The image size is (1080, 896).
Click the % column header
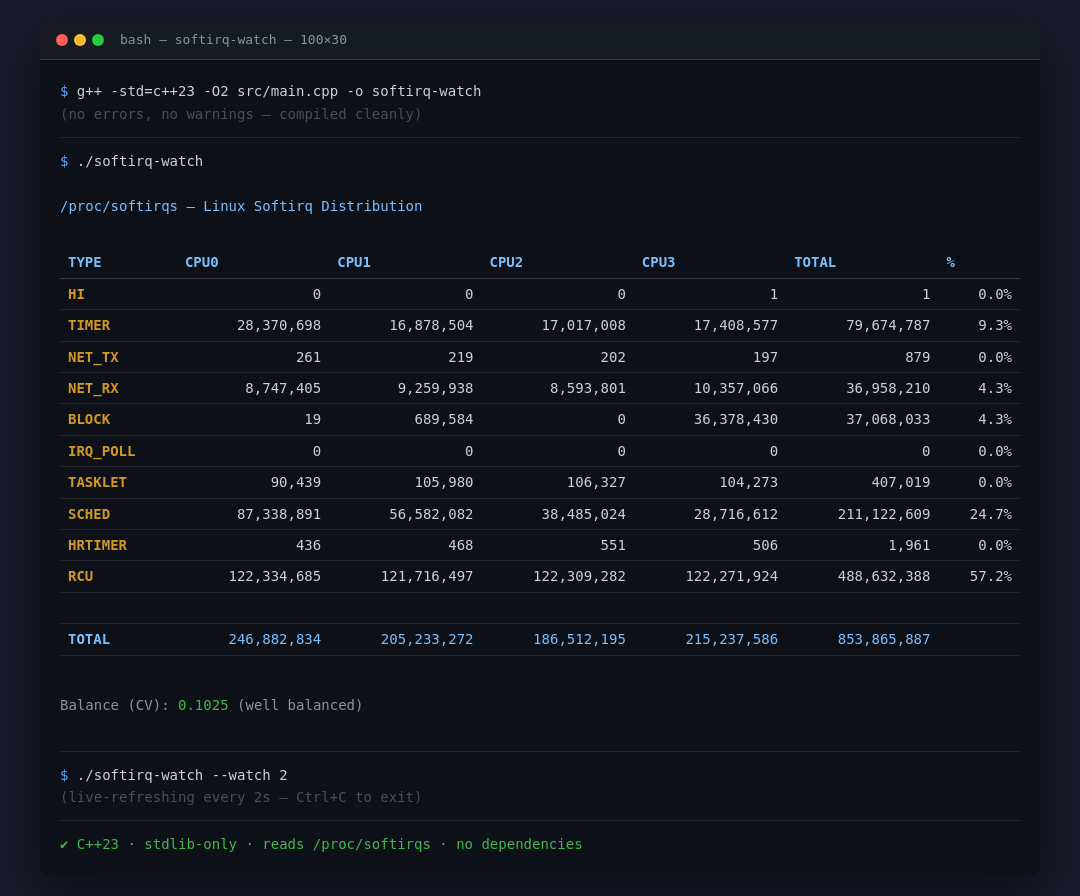(951, 262)
